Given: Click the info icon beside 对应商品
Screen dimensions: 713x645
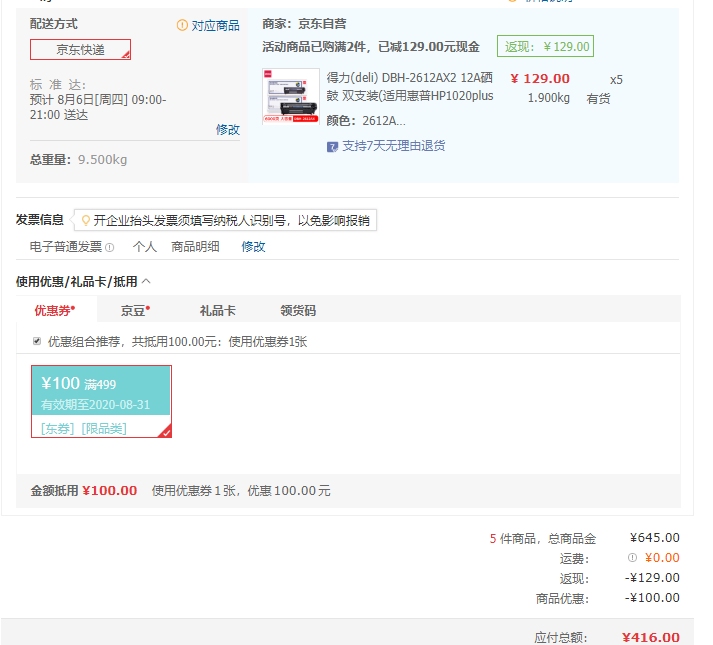Looking at the screenshot, I should pyautogui.click(x=182, y=25).
